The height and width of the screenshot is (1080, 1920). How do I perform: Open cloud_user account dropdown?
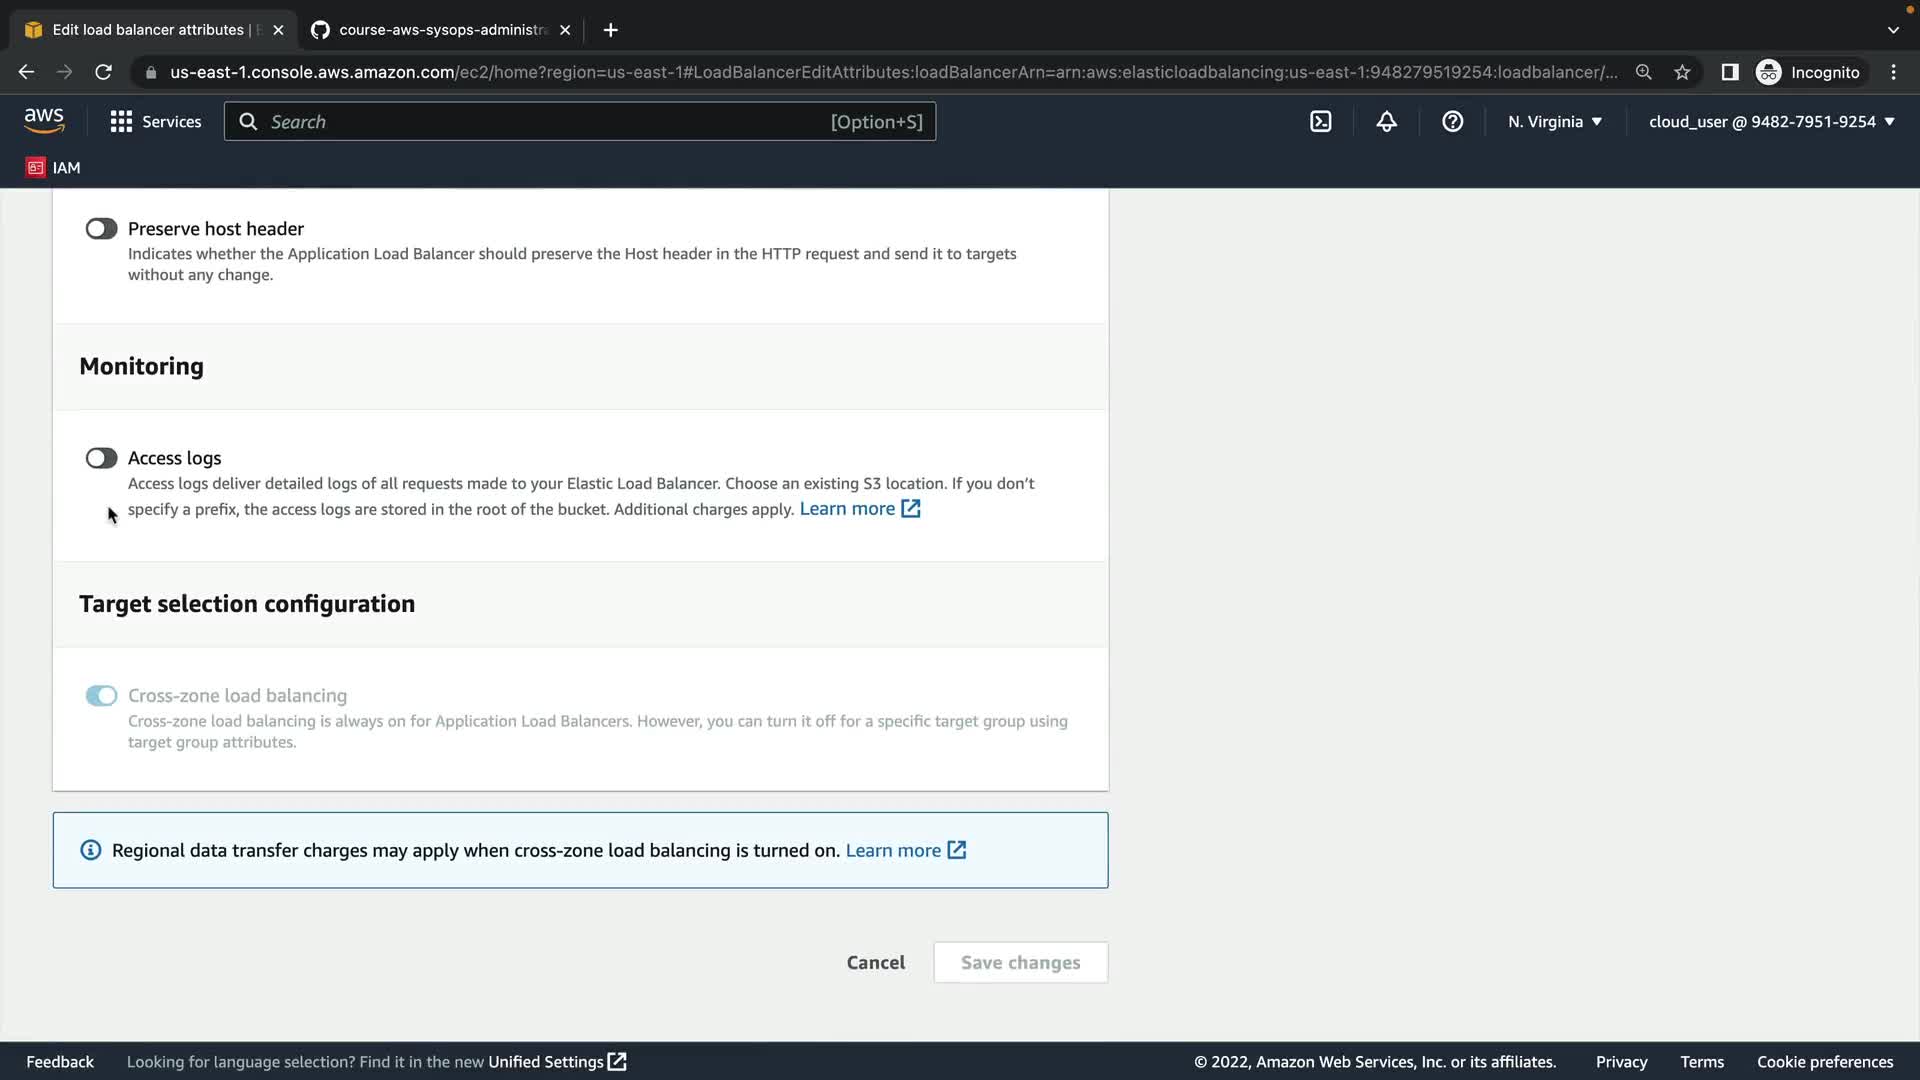point(1771,122)
